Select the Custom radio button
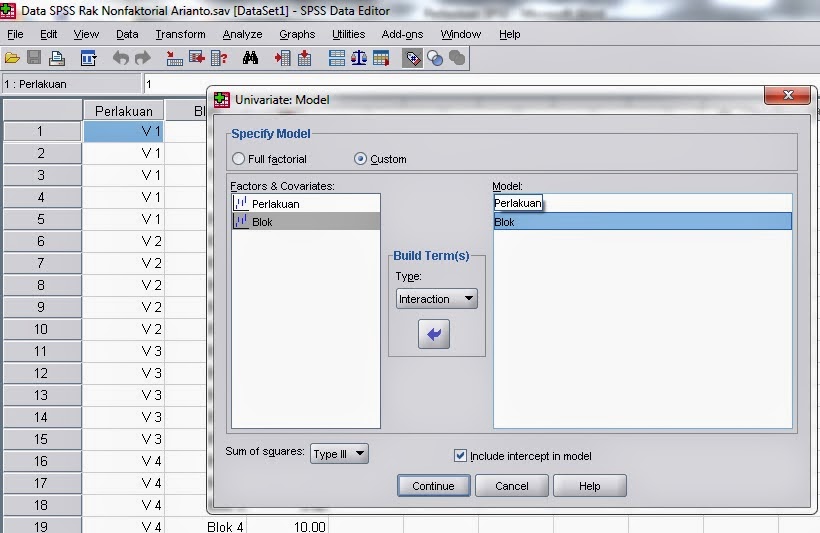The image size is (820, 533). (x=360, y=158)
